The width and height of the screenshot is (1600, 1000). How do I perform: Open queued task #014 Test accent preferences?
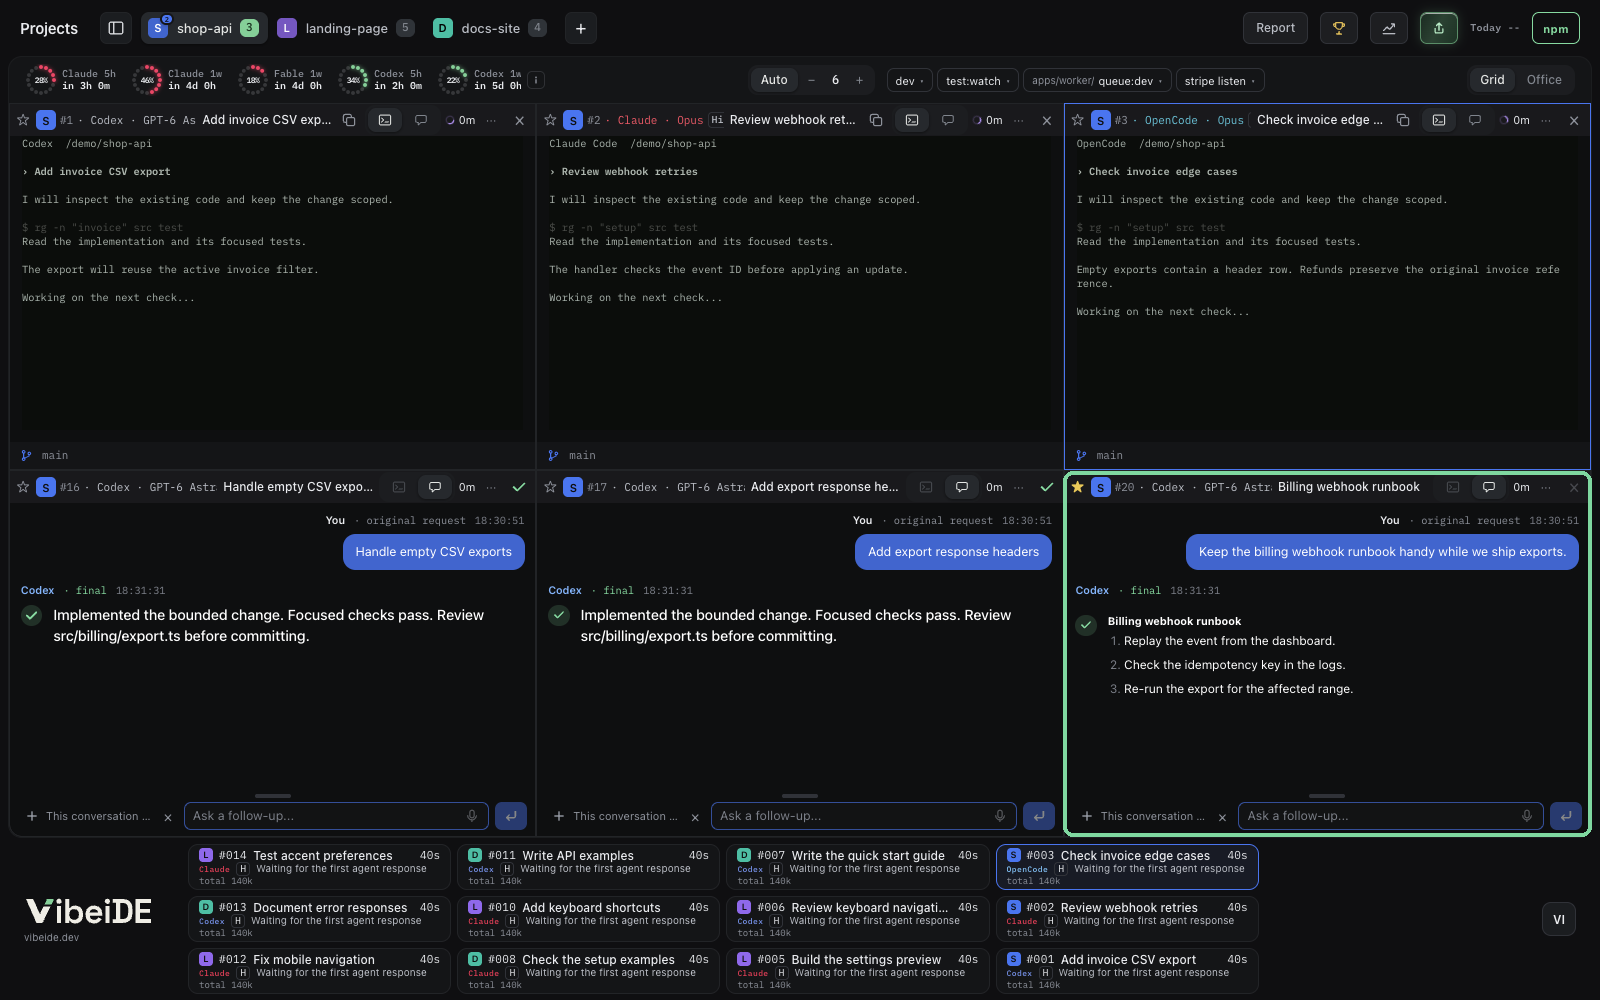(x=319, y=867)
